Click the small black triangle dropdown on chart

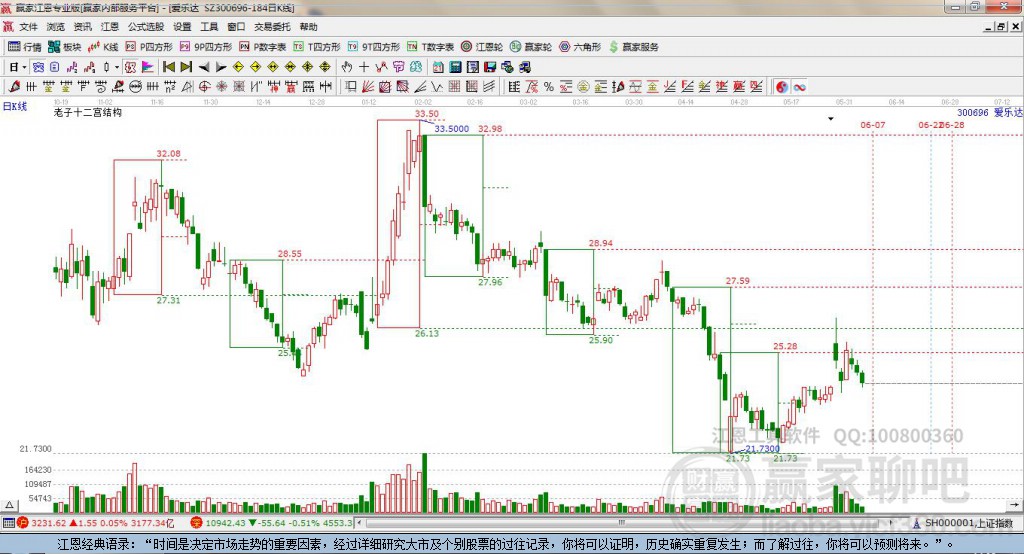831,119
